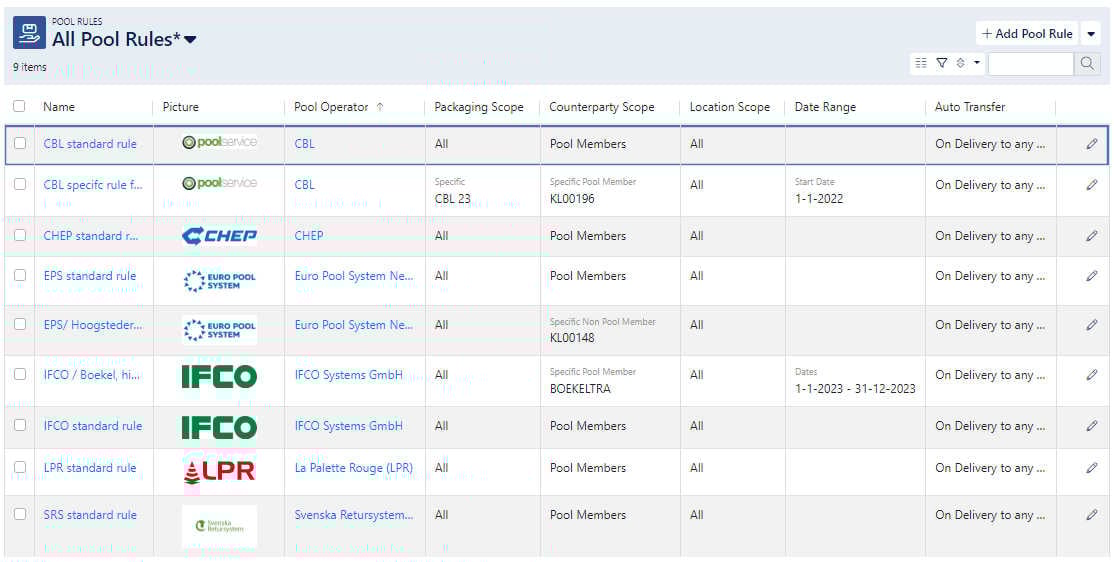Click pencil icon for EPS/ Hoogsteder row
Image resolution: width=1114 pixels, height=562 pixels.
1092,325
